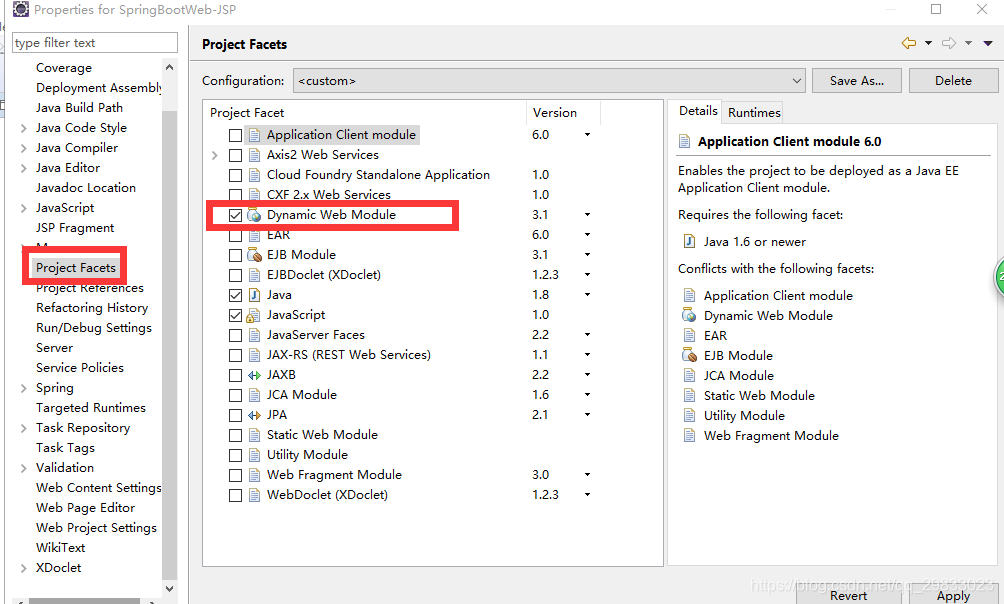Click the type filter text field

[x=95, y=43]
